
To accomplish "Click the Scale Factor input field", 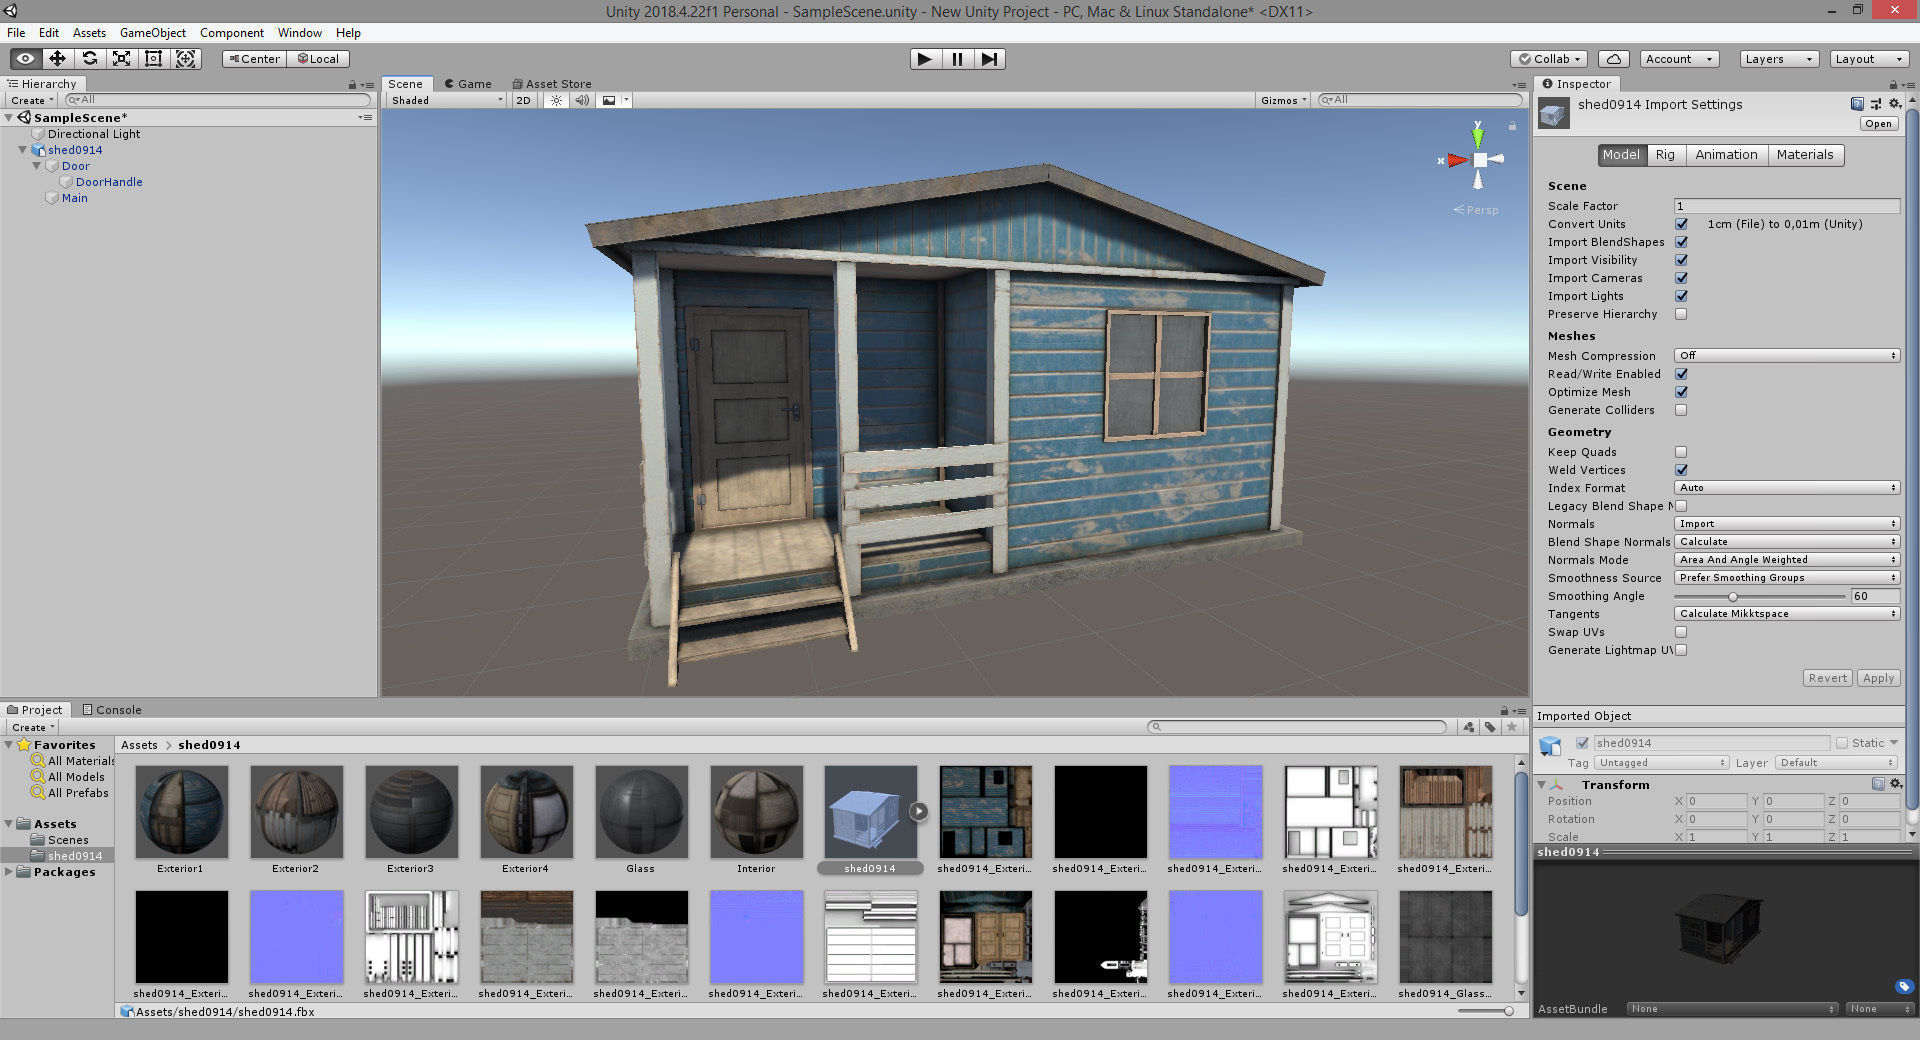I will 1787,206.
